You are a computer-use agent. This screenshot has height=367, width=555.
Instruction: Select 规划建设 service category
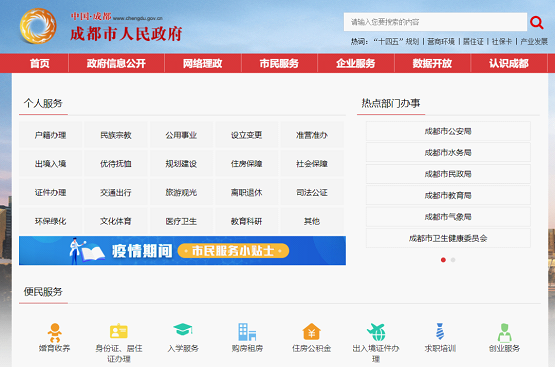(x=181, y=164)
